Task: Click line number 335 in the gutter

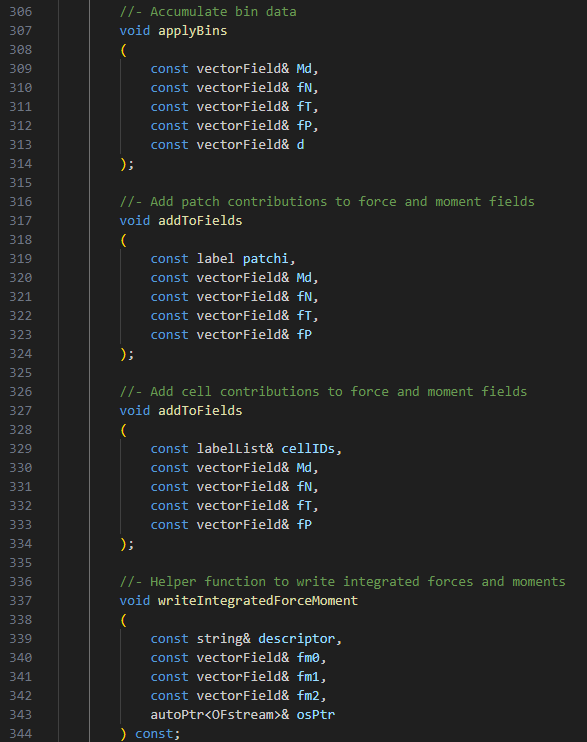Action: pos(21,563)
